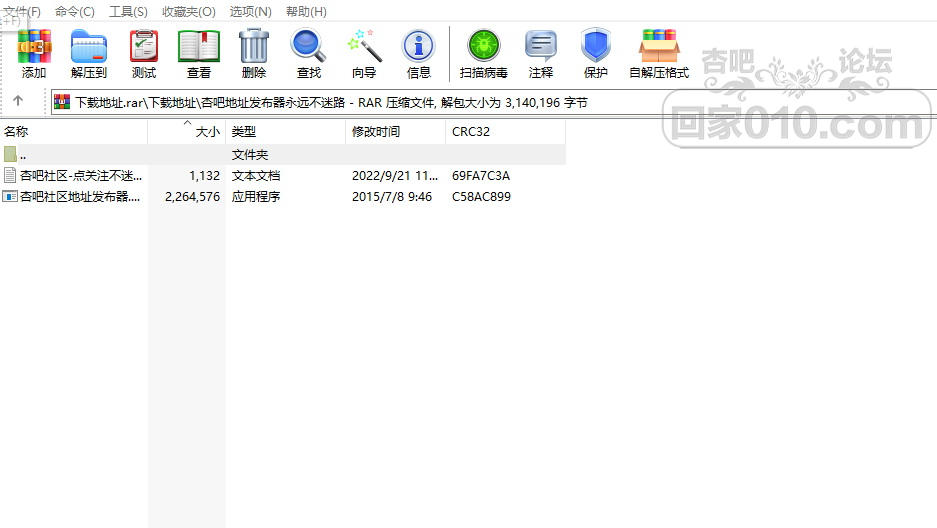
Task: Open the View (查看) book icon
Action: coord(199,46)
